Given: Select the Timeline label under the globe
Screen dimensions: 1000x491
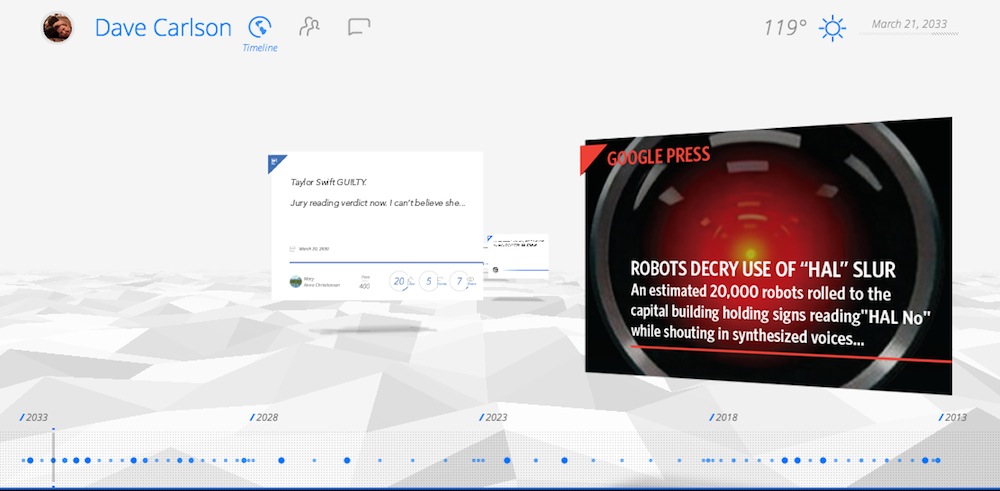Looking at the screenshot, I should (260, 48).
